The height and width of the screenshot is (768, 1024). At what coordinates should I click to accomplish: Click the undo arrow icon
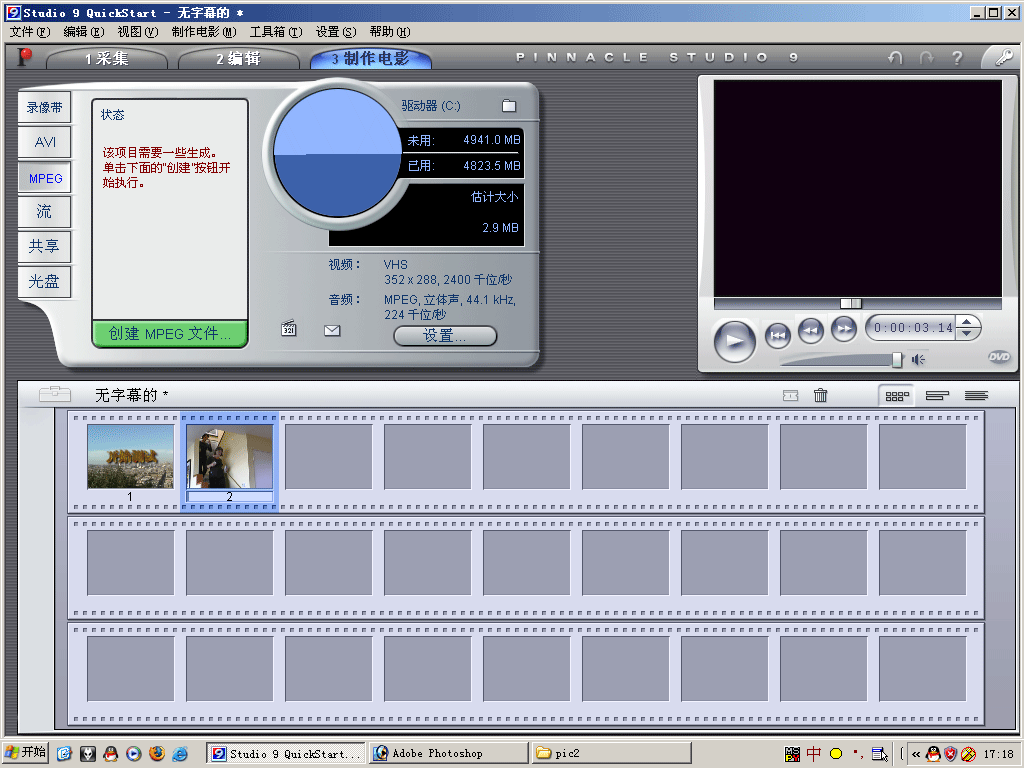pos(895,58)
